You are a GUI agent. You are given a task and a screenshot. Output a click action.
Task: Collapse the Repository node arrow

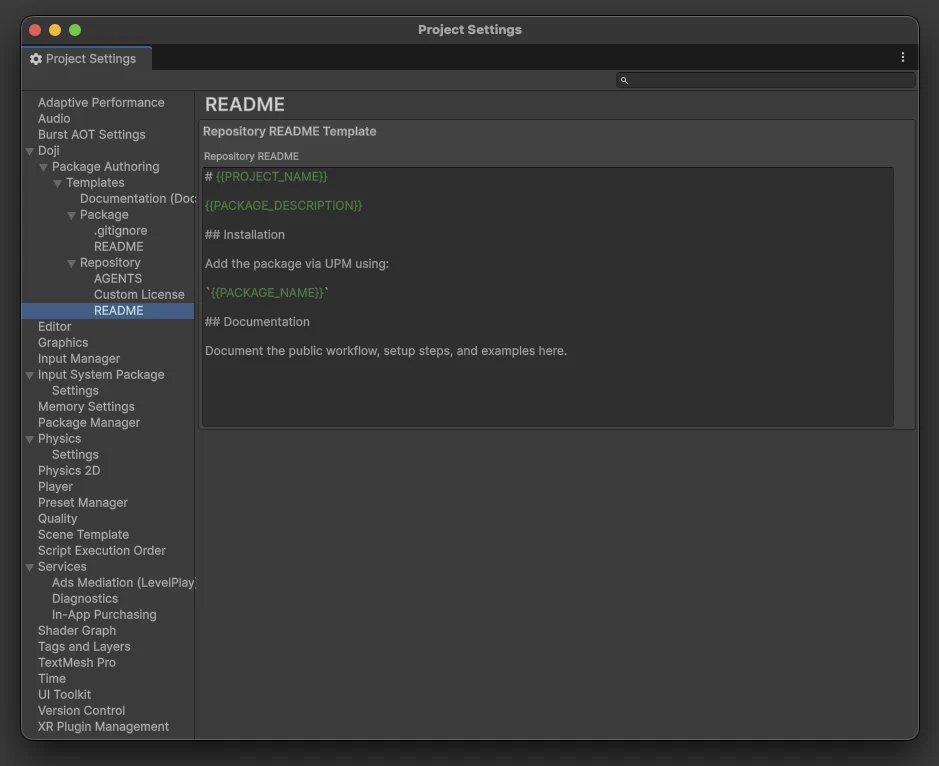(x=71, y=264)
